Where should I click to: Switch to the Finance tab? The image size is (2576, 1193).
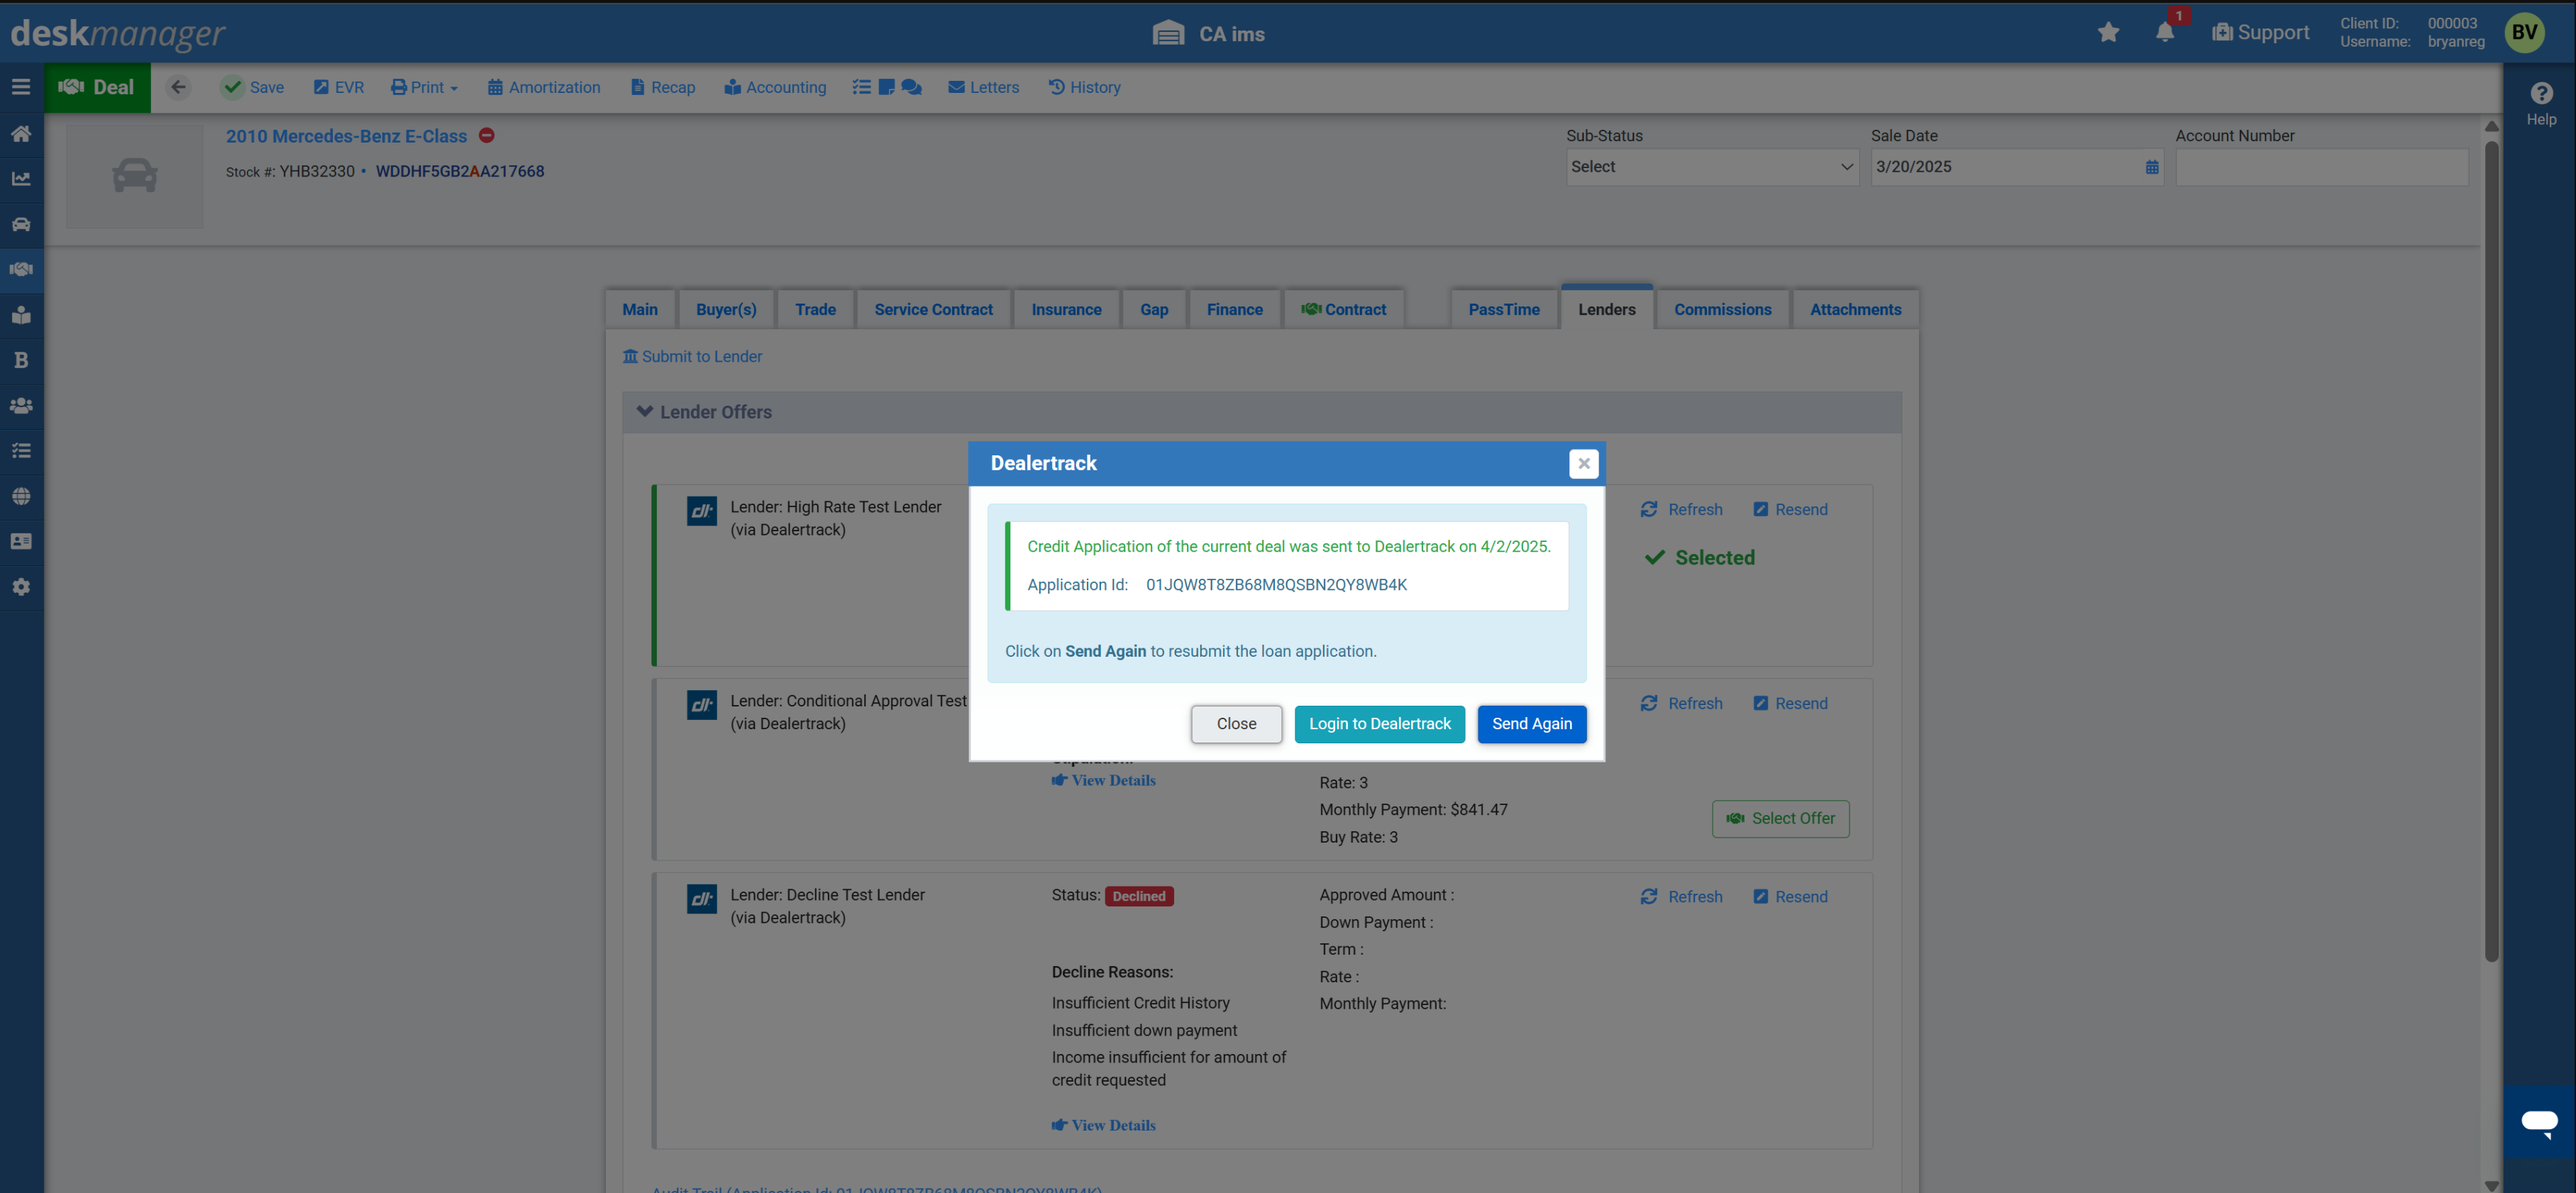tap(1234, 309)
